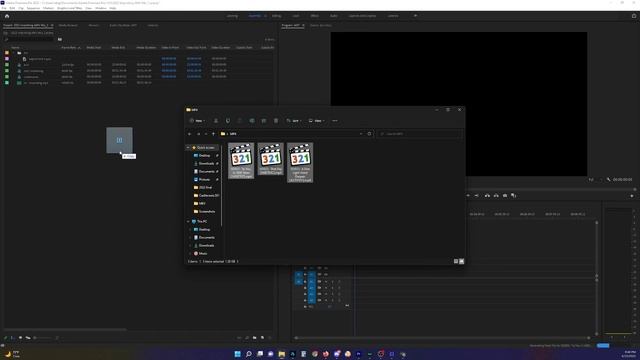The width and height of the screenshot is (640, 360).
Task: Open recent locations dropdown in Explorer
Action: (206, 134)
